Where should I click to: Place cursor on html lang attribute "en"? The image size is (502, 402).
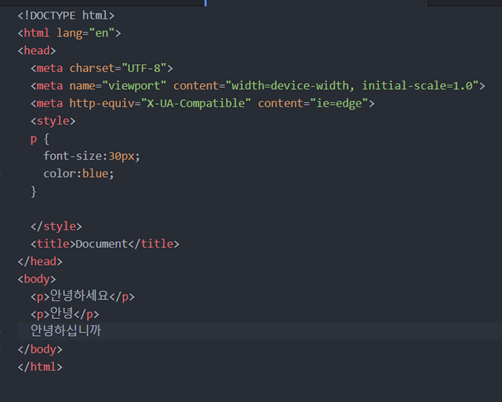point(102,33)
